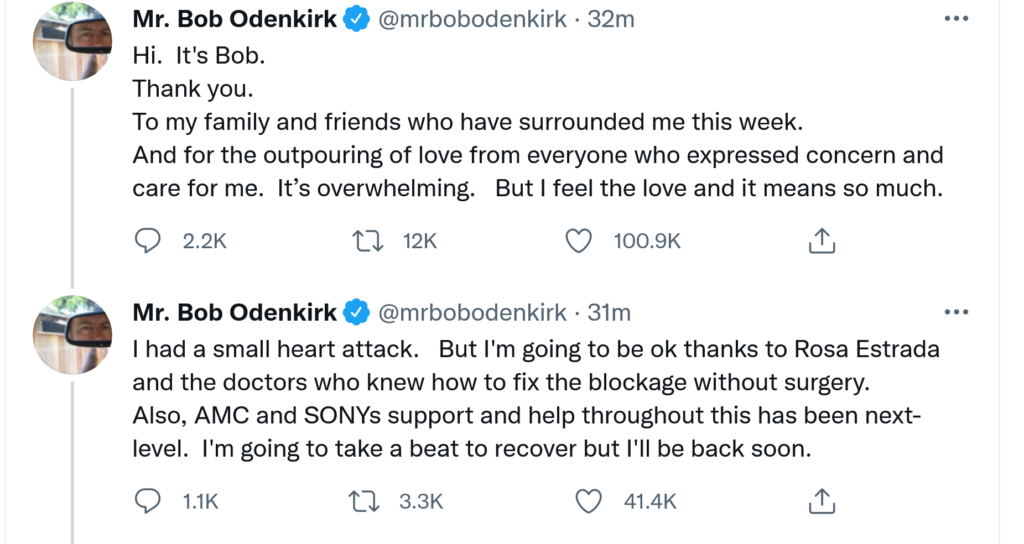The width and height of the screenshot is (1024, 544).
Task: Reply to the heart attack tweet
Action: [148, 501]
